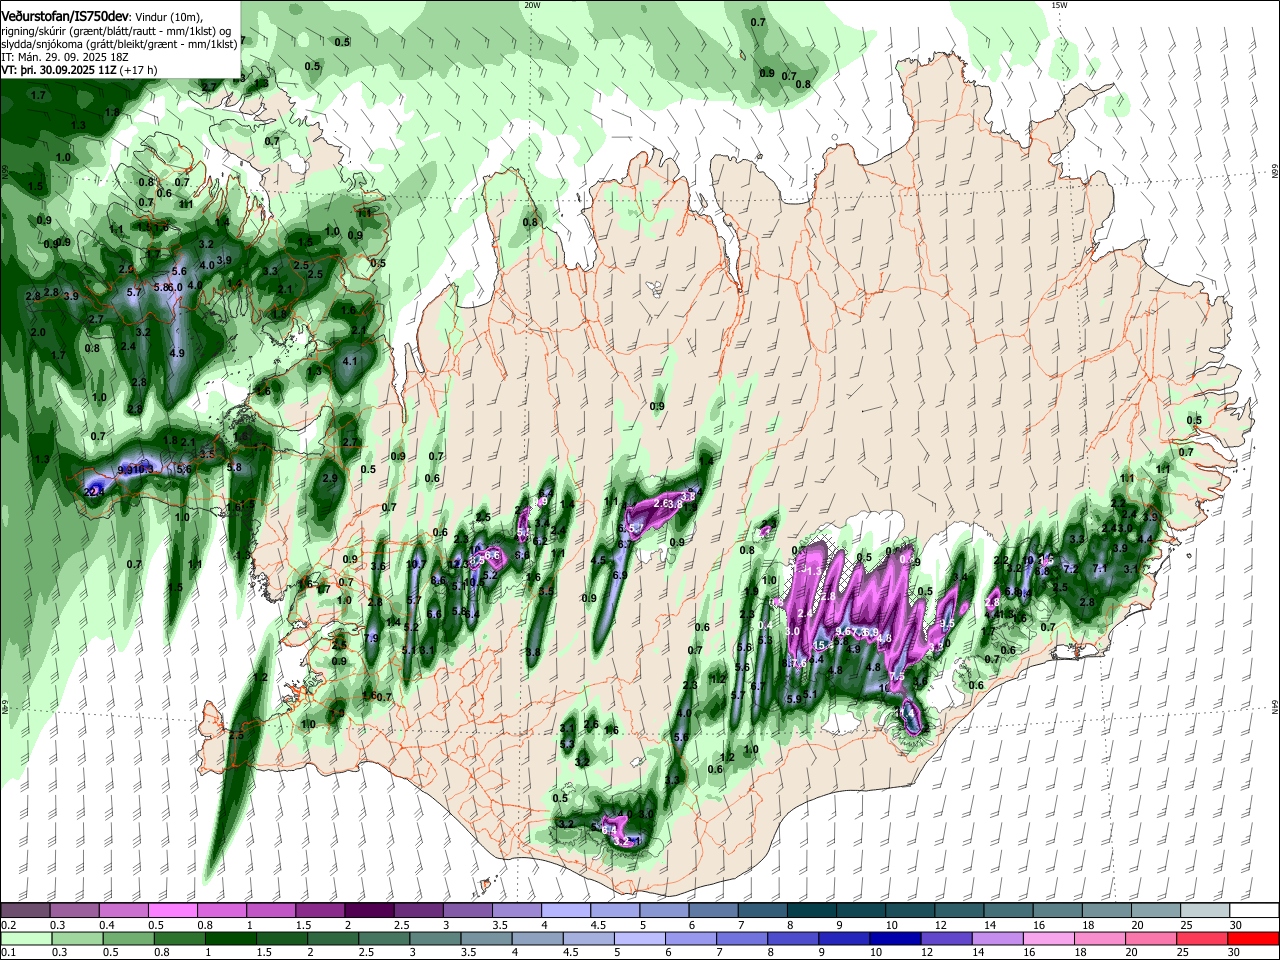The width and height of the screenshot is (1280, 960).
Task: Choose the pure red 30 swatch in the lower legend row
Action: [x=1252, y=939]
